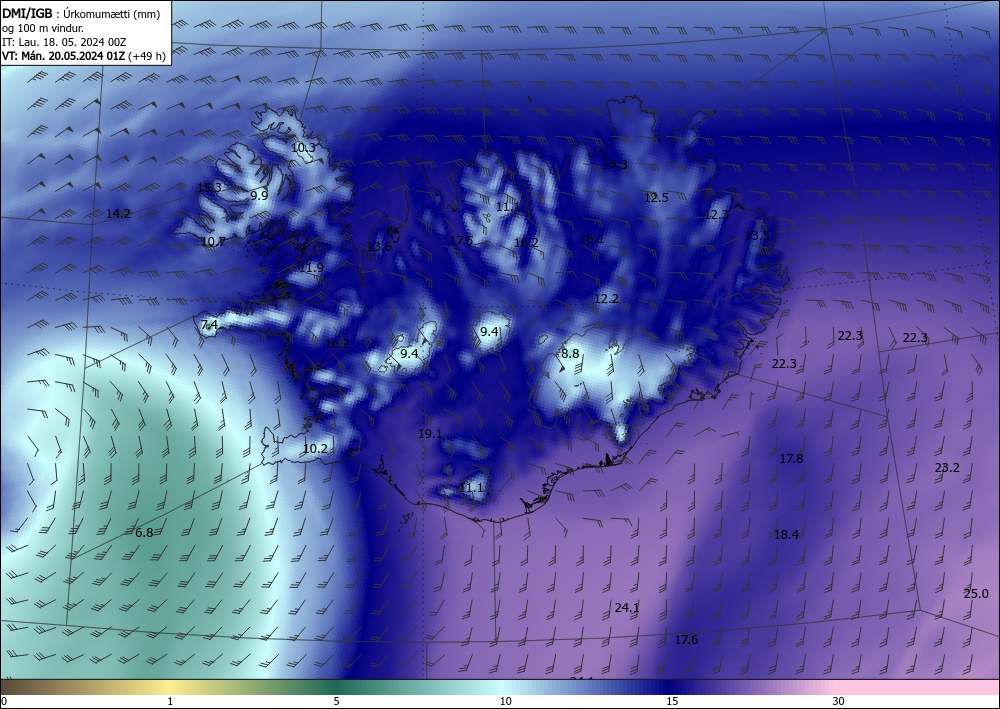Select the "og 100 m vindur." legend line
The width and height of the screenshot is (1000, 709).
(43, 28)
